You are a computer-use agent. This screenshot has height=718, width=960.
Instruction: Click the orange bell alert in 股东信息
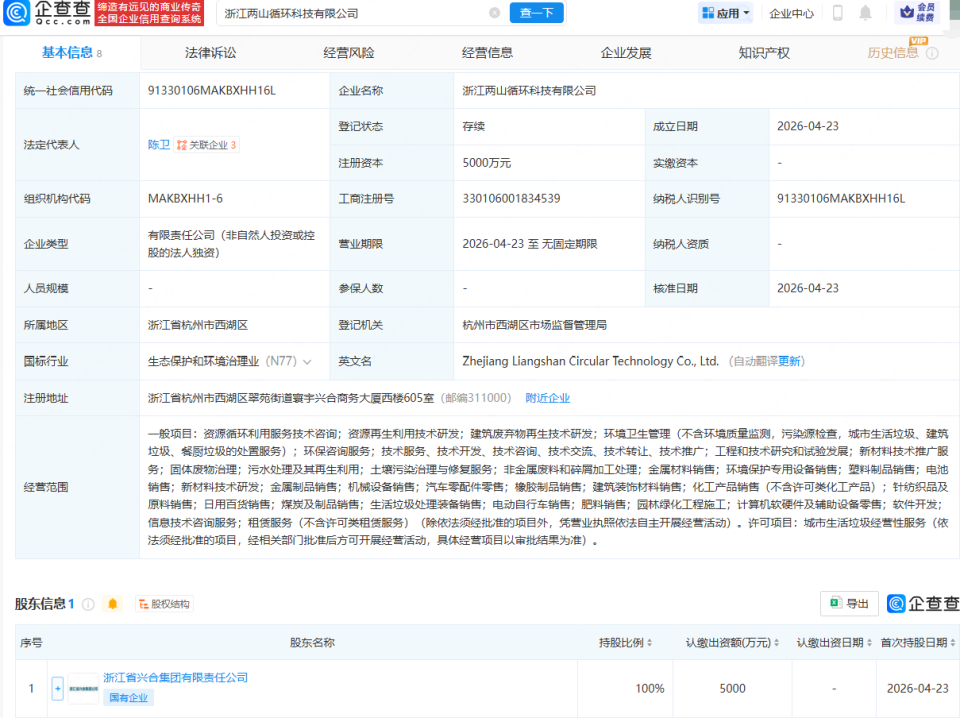(x=113, y=604)
